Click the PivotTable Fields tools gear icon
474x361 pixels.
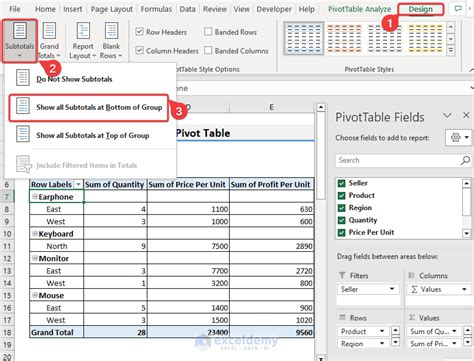(459, 137)
